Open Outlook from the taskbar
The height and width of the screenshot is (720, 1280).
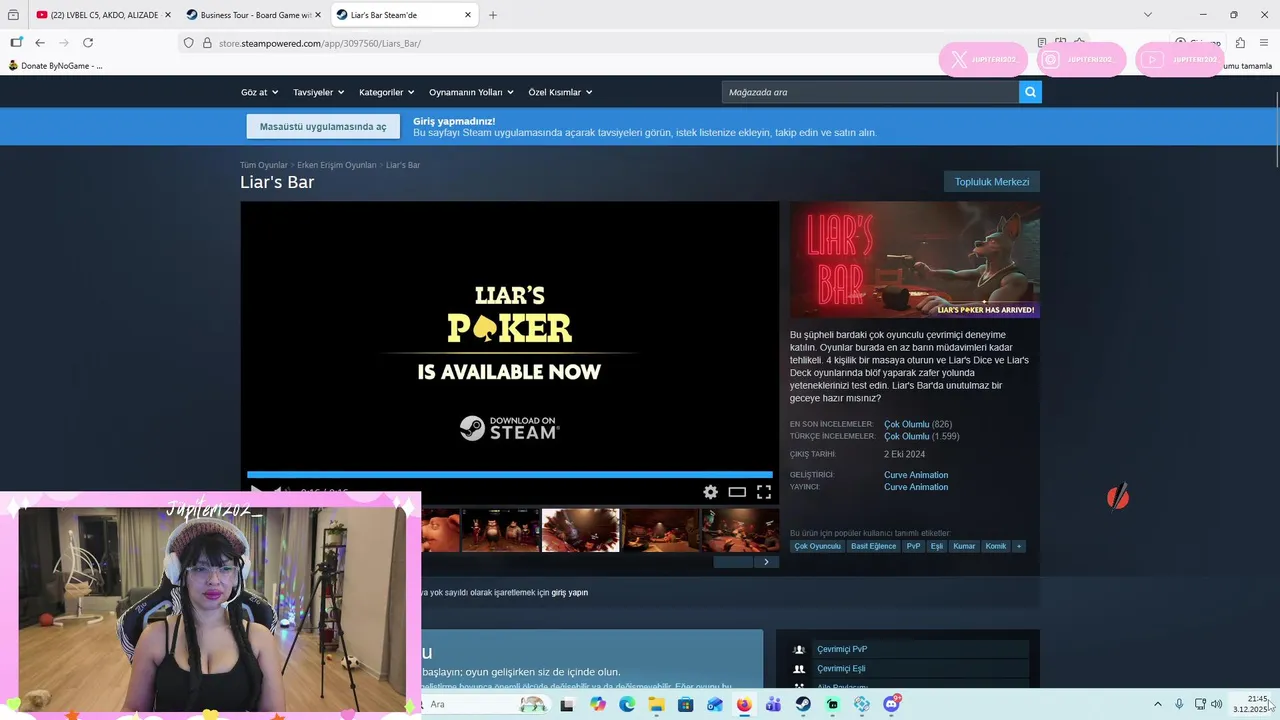714,704
